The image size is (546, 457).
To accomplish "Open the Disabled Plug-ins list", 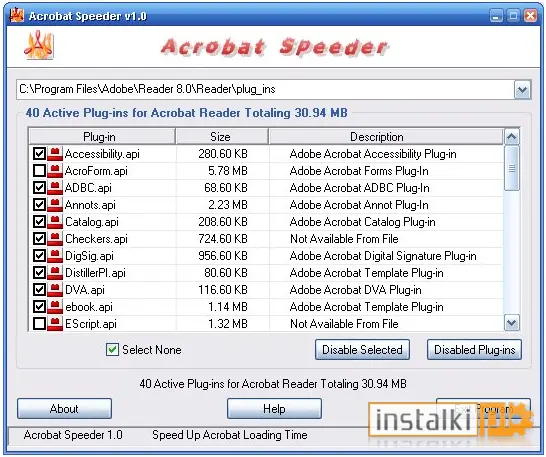I will [474, 350].
